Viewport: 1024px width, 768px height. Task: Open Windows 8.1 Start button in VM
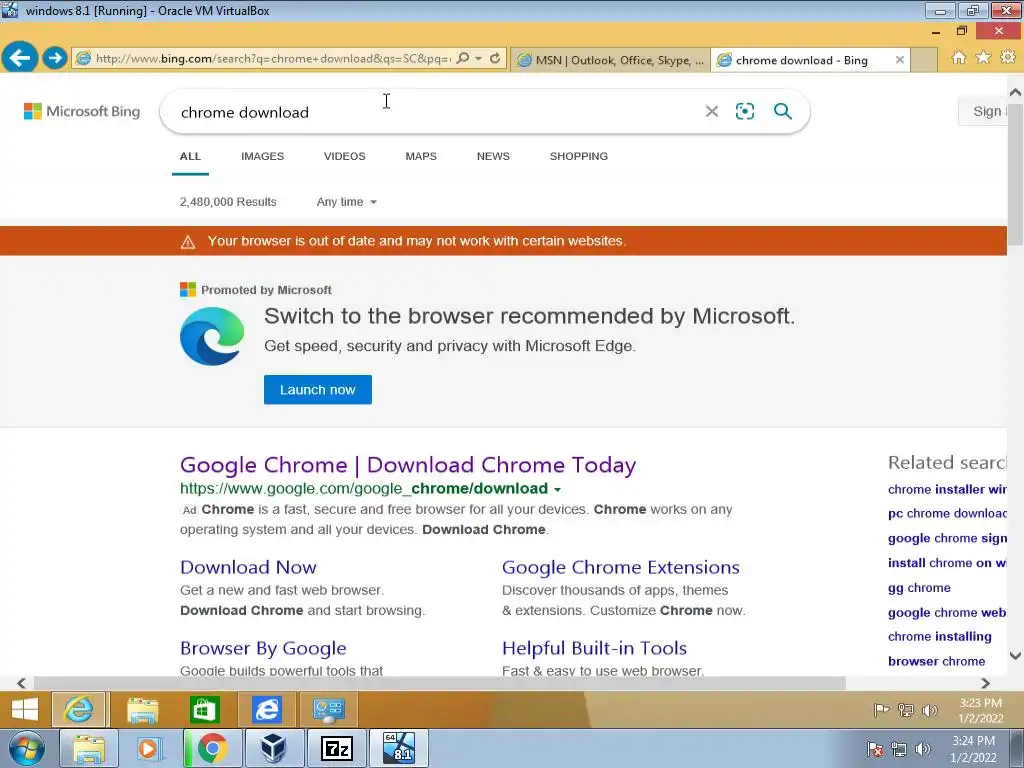pos(25,709)
